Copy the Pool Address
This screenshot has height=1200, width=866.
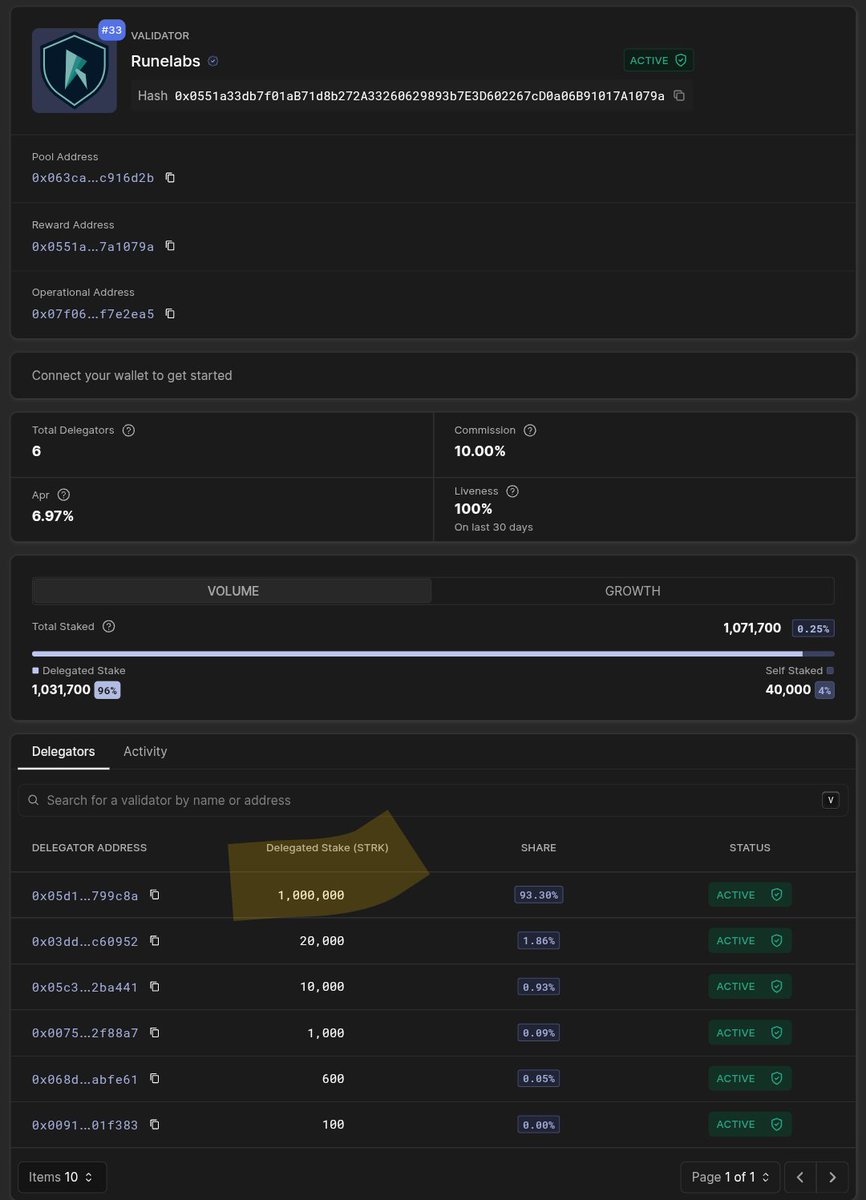(170, 178)
